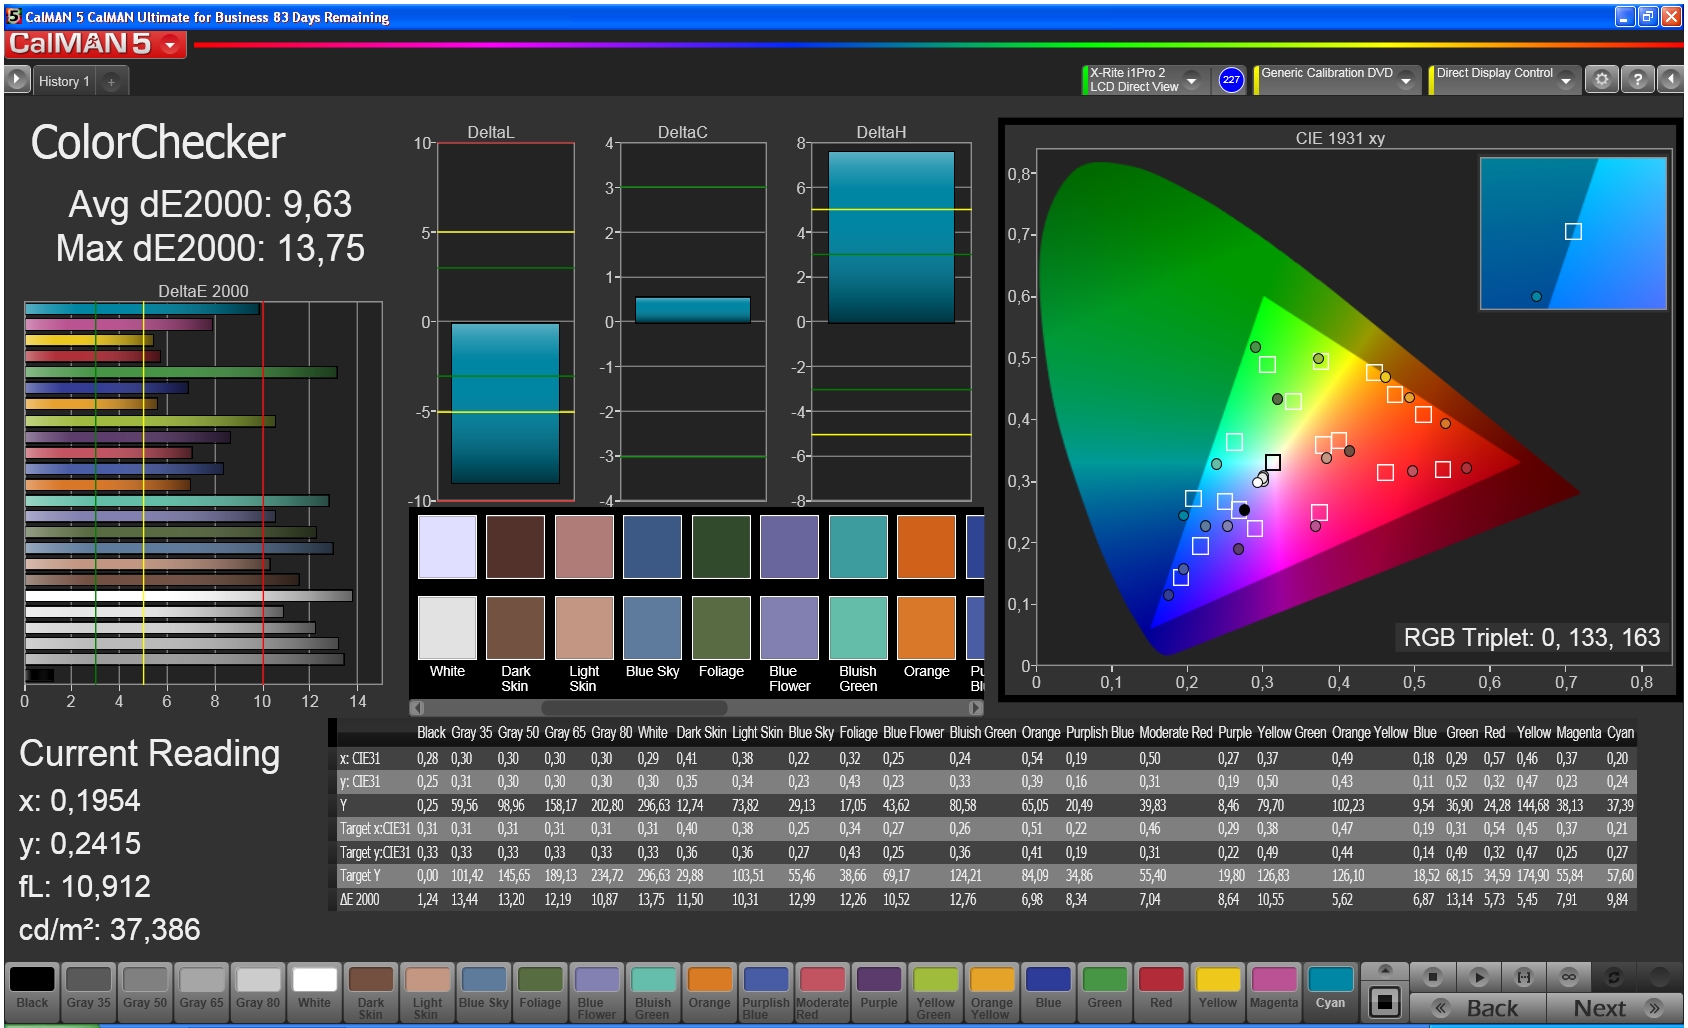Click the DeltaH bar chart

click(891, 322)
